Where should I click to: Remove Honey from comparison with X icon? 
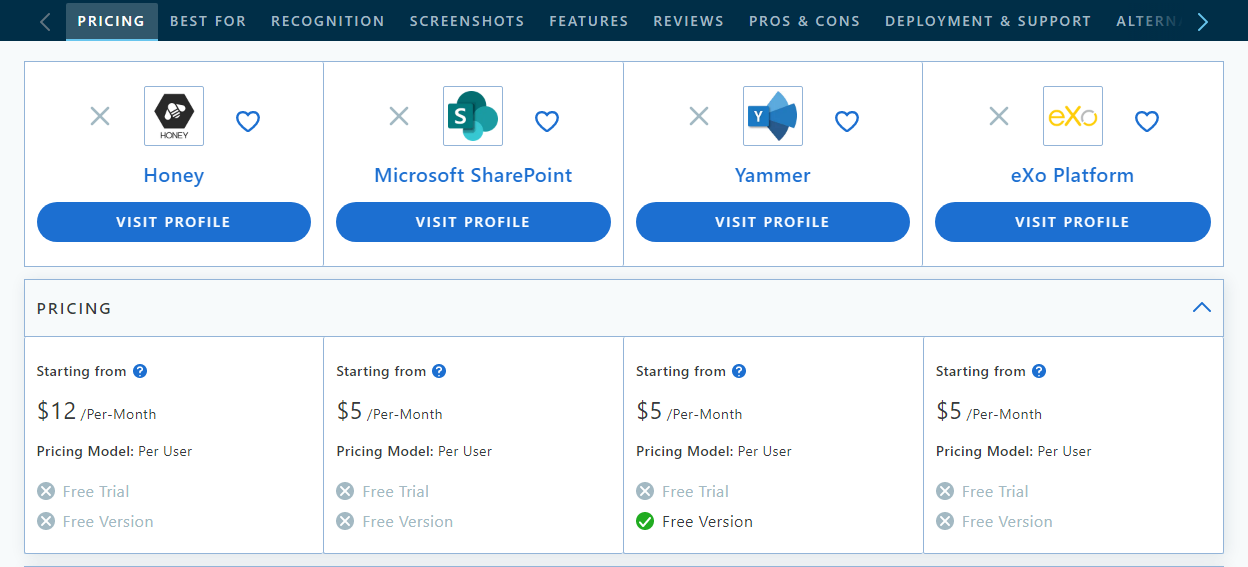pyautogui.click(x=100, y=116)
